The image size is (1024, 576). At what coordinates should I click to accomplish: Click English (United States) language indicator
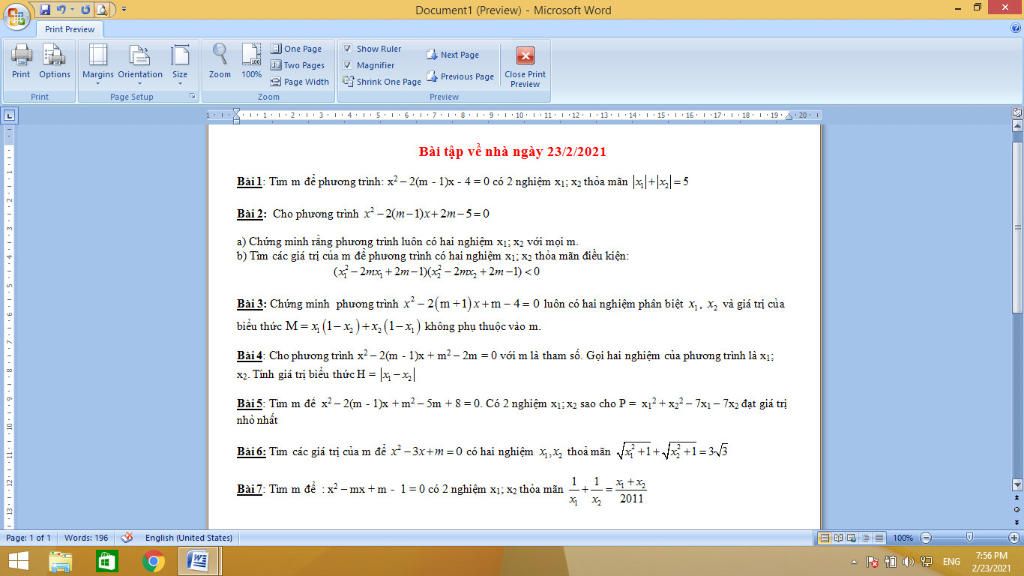(x=188, y=538)
